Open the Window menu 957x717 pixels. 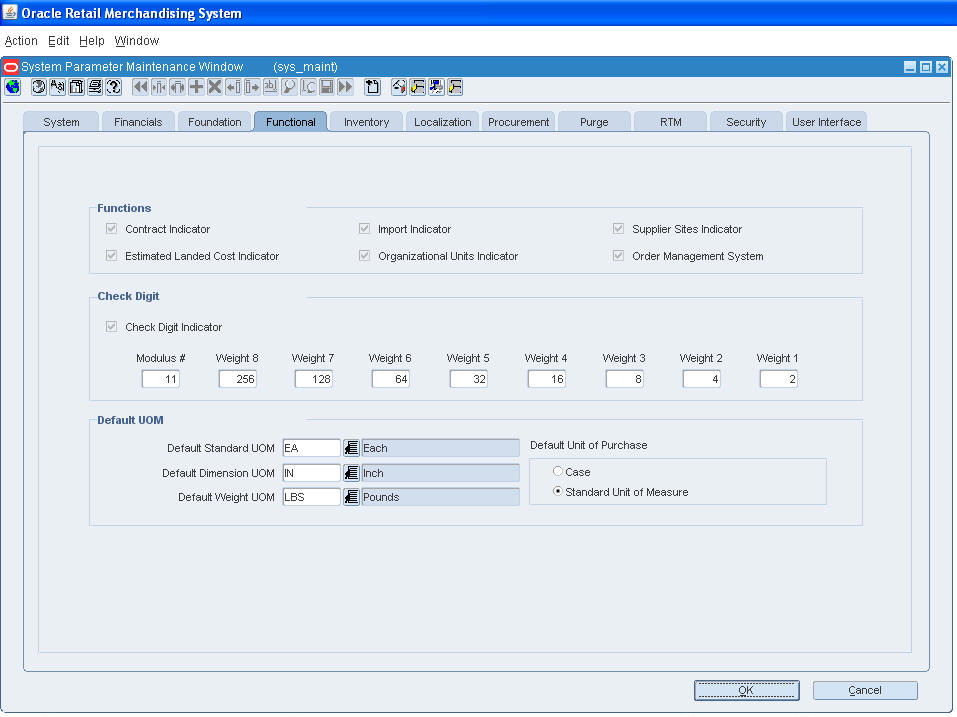[x=137, y=41]
